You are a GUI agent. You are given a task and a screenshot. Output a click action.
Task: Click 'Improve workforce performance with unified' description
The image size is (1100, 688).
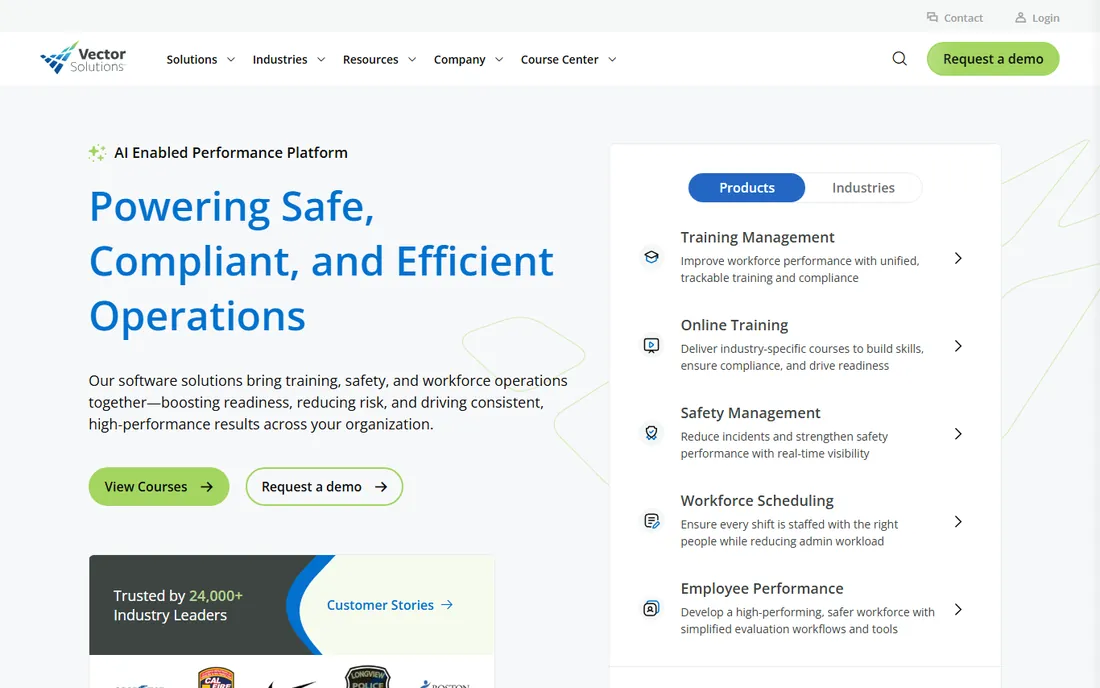800,269
